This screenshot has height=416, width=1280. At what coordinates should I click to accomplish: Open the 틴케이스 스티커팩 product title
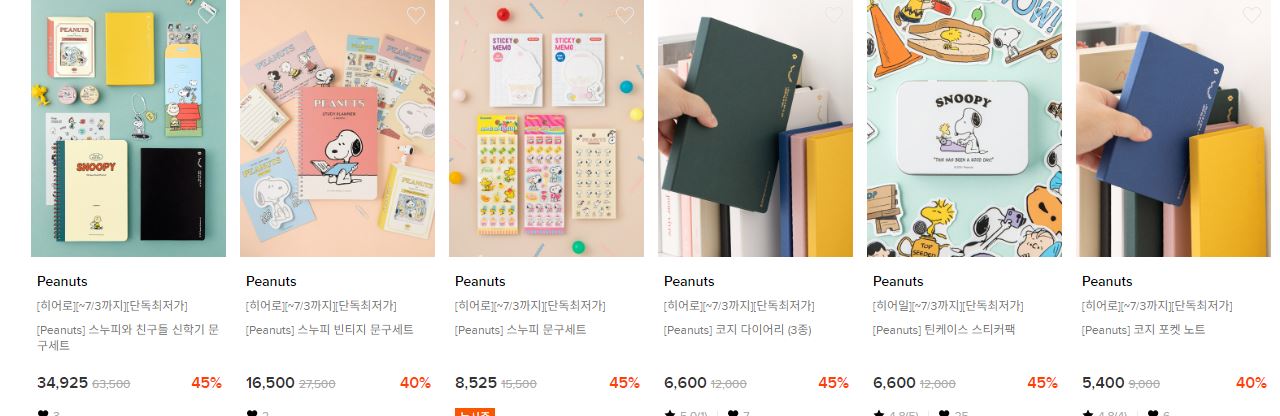click(944, 330)
